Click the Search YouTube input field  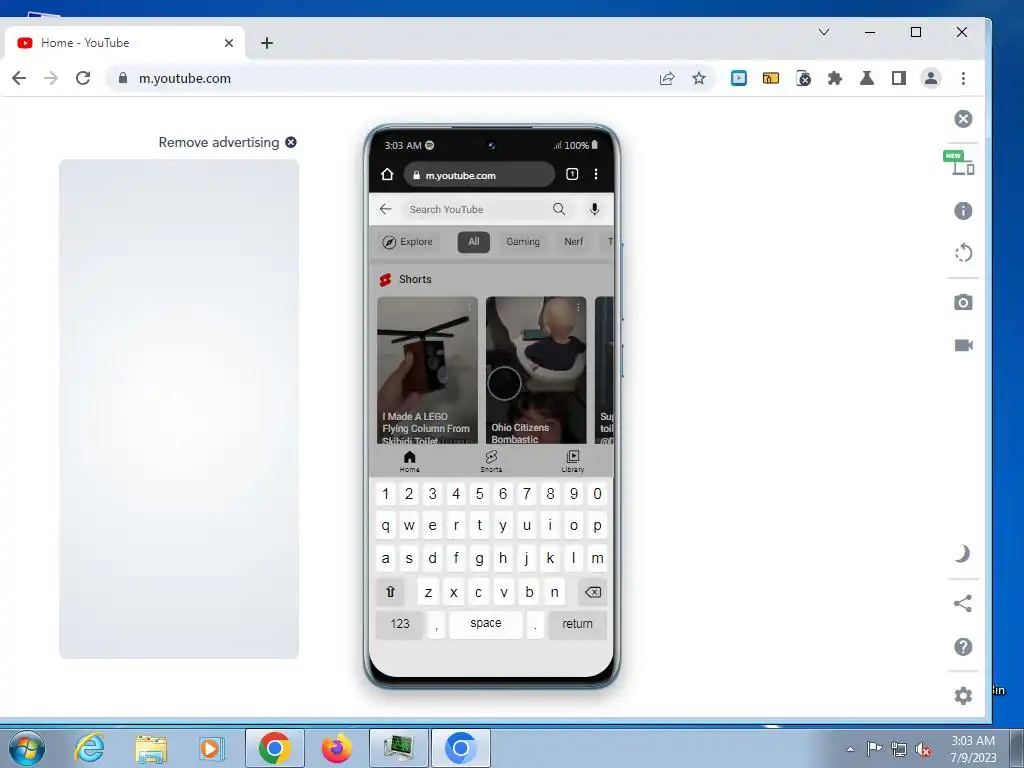[477, 209]
